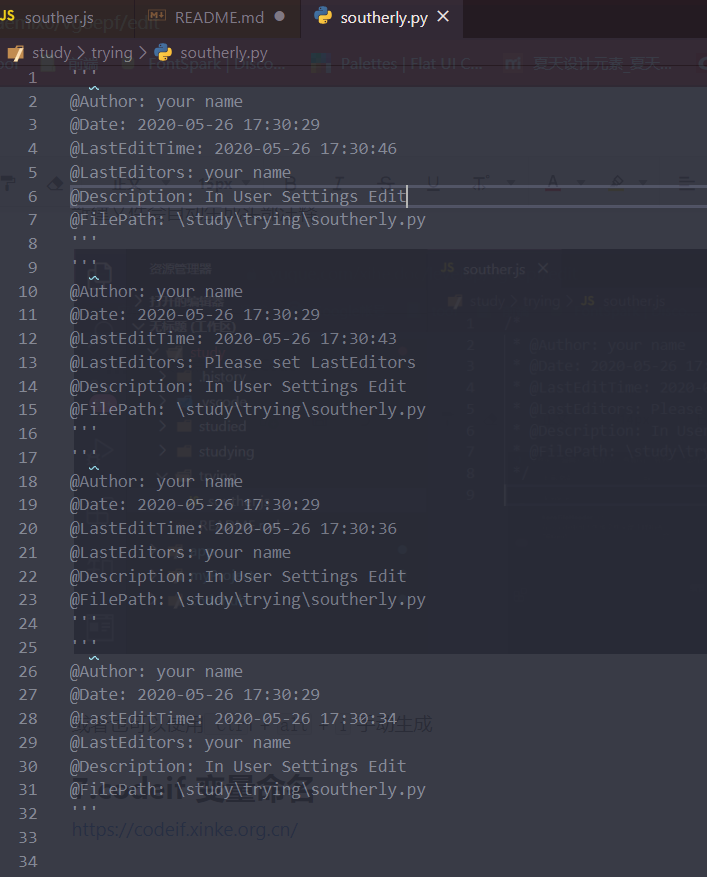Close the southerly.py tab with its X

point(443,17)
